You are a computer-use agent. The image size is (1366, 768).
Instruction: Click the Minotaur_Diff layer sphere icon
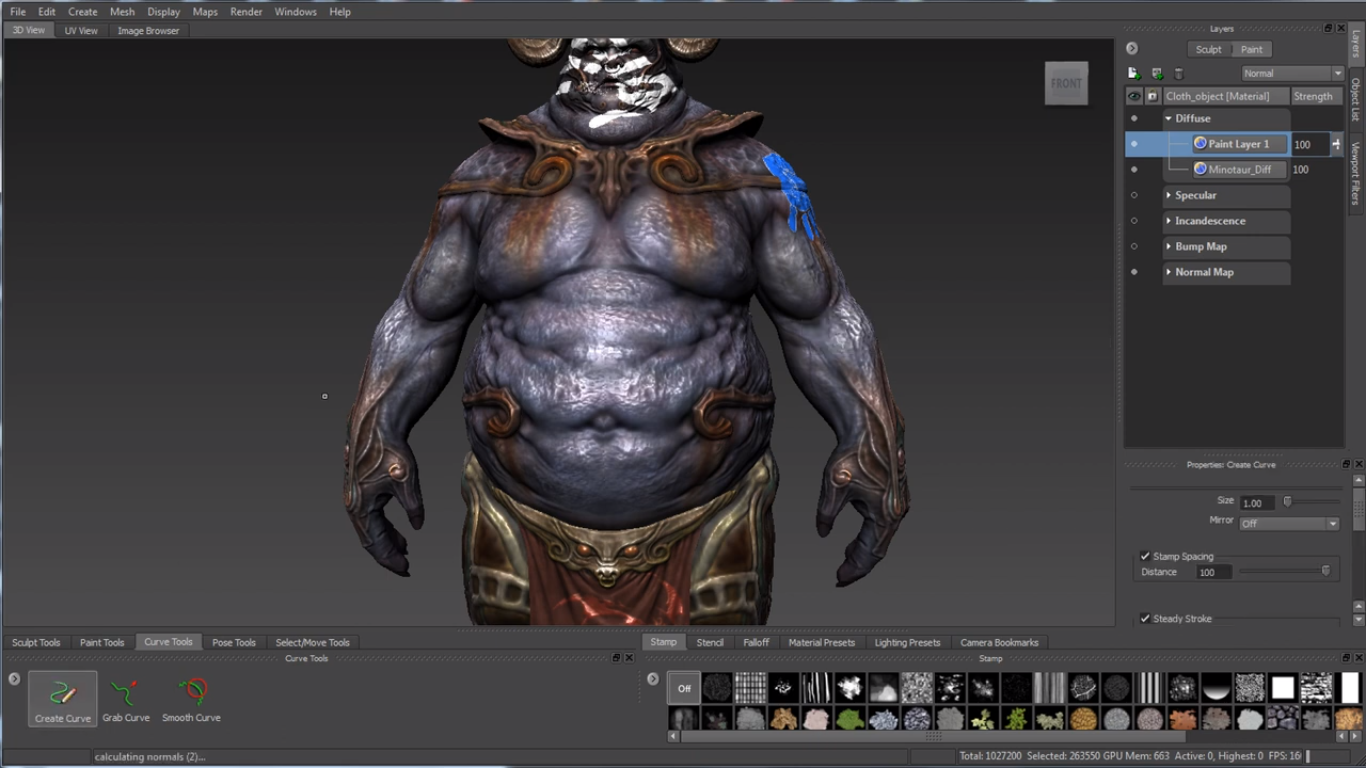[1200, 169]
